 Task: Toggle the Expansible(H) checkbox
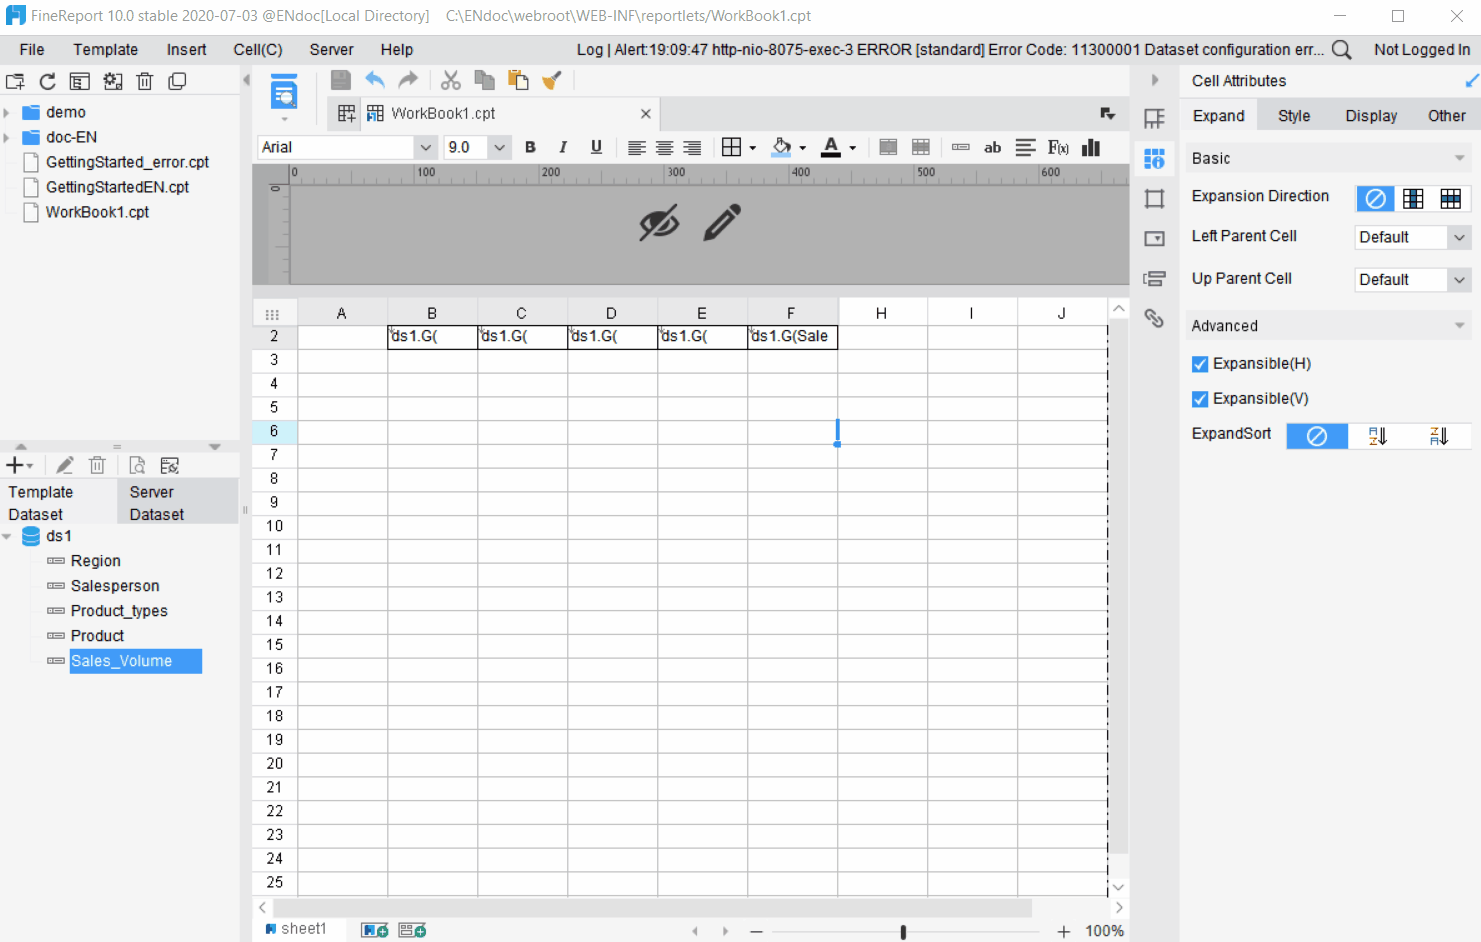tap(1200, 364)
